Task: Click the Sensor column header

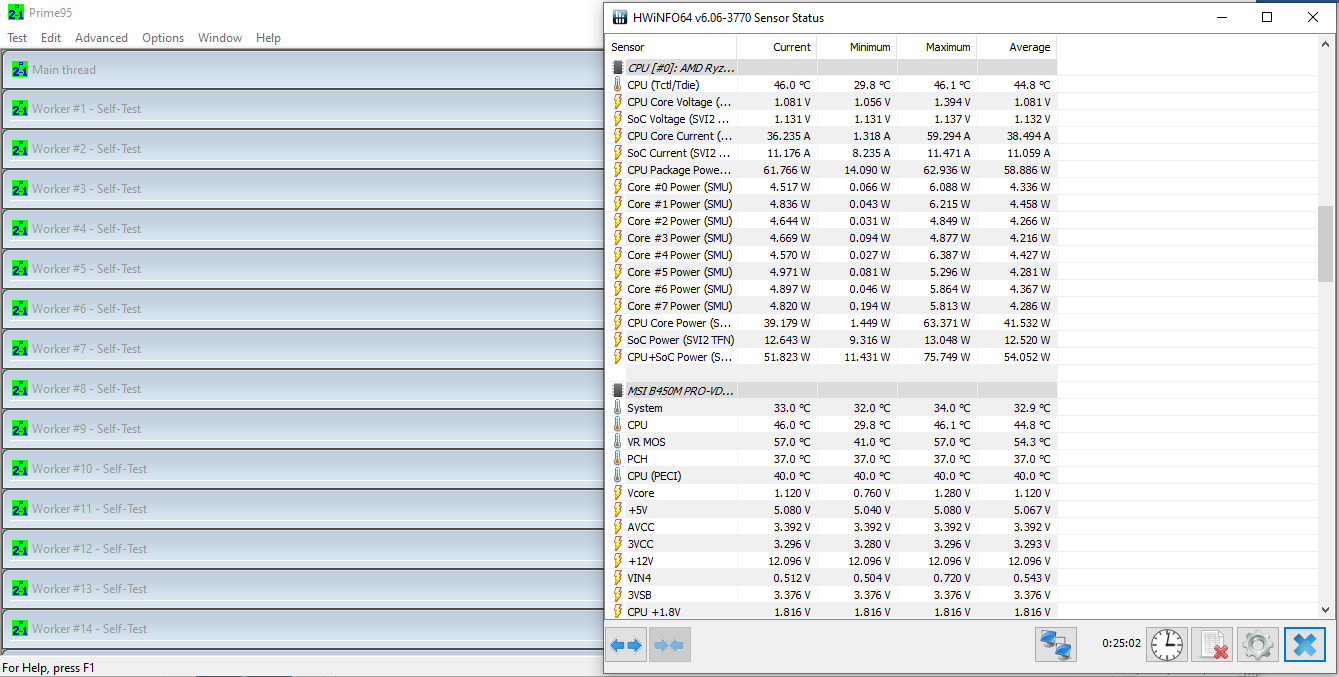Action: click(671, 47)
